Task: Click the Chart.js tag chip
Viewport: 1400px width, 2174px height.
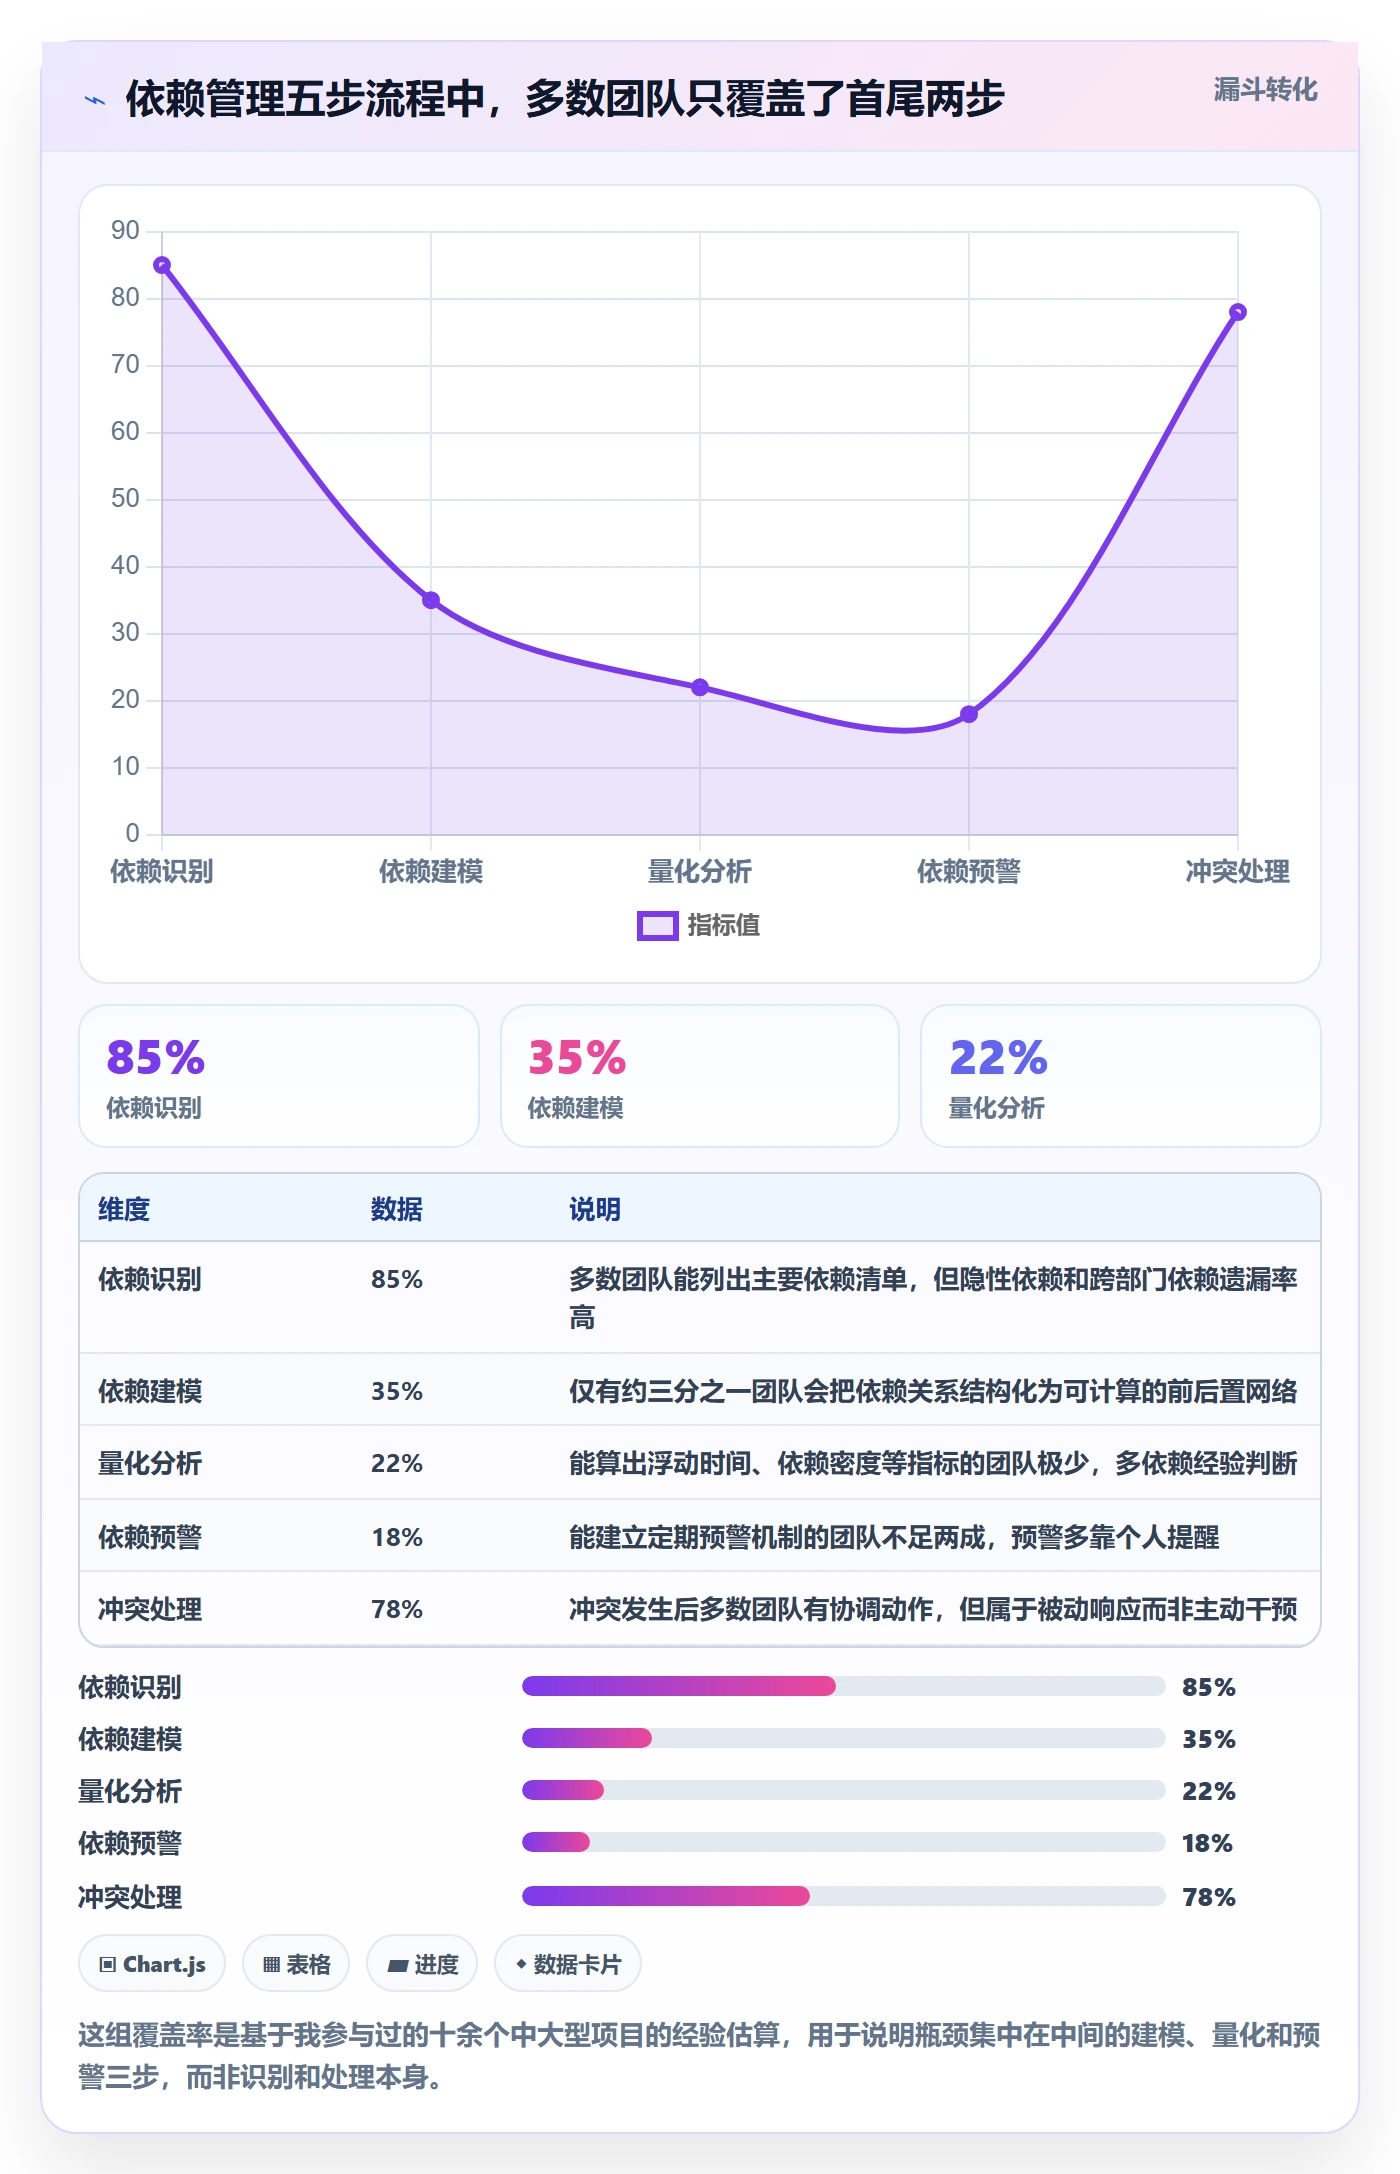Action: pyautogui.click(x=152, y=1964)
